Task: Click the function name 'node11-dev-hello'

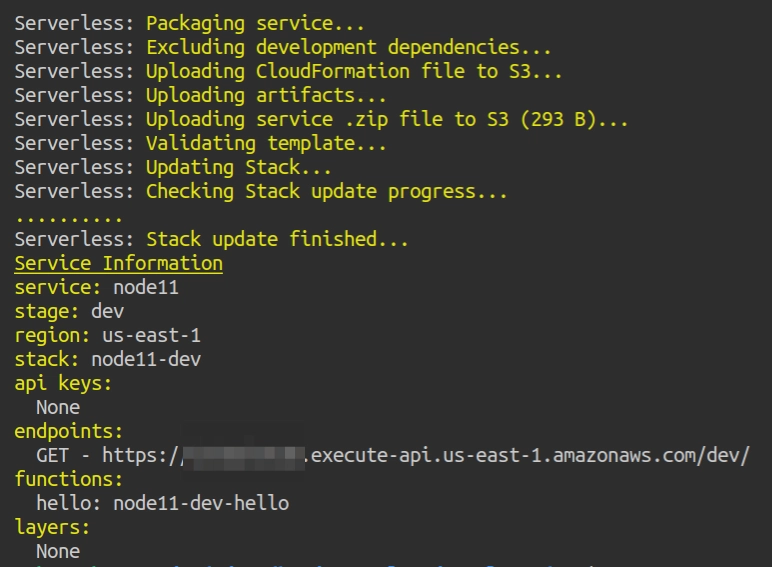Action: pyautogui.click(x=201, y=503)
